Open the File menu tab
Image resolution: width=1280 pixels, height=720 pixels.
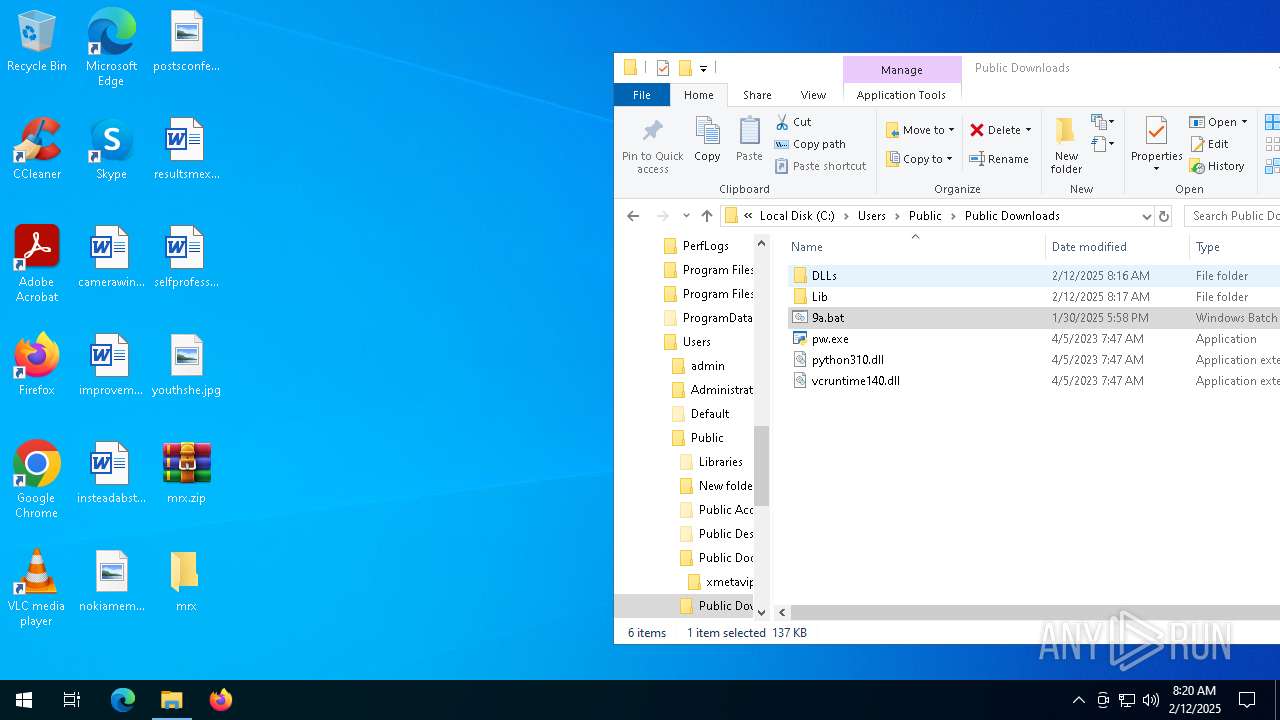[642, 95]
